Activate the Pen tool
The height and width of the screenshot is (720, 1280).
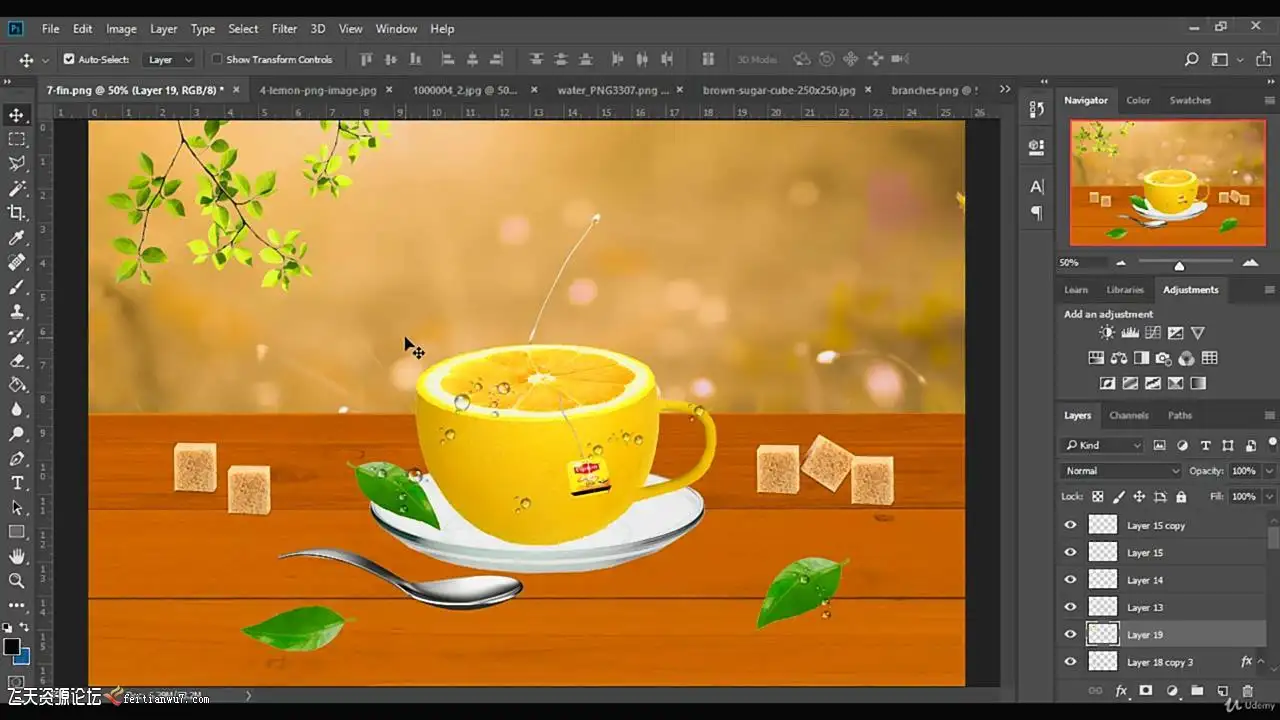(17, 459)
